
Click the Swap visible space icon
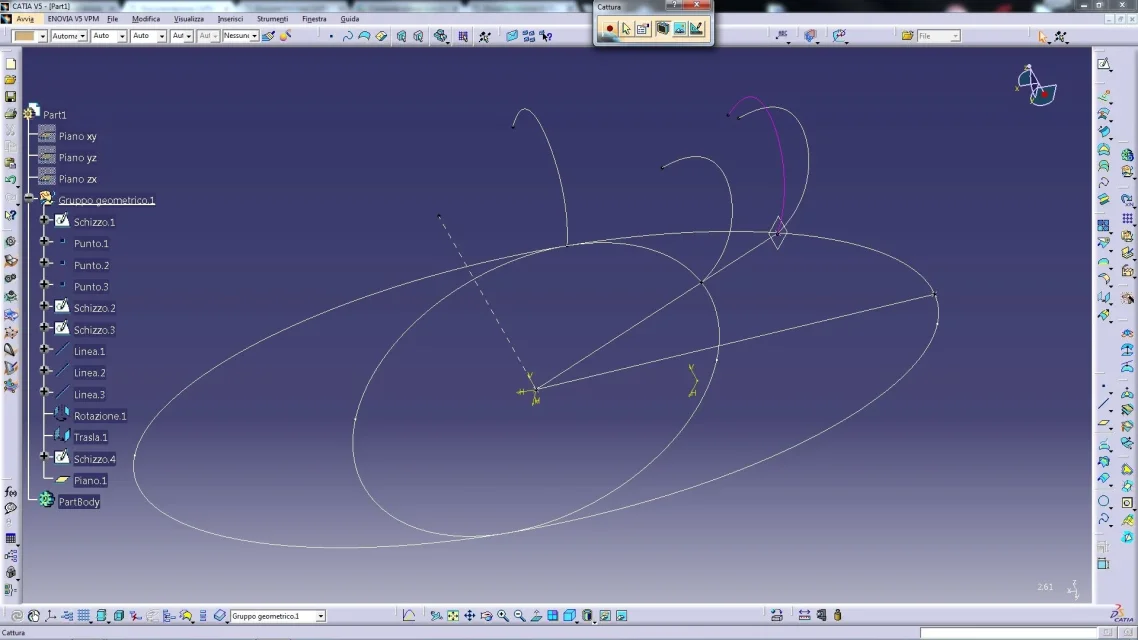click(622, 615)
